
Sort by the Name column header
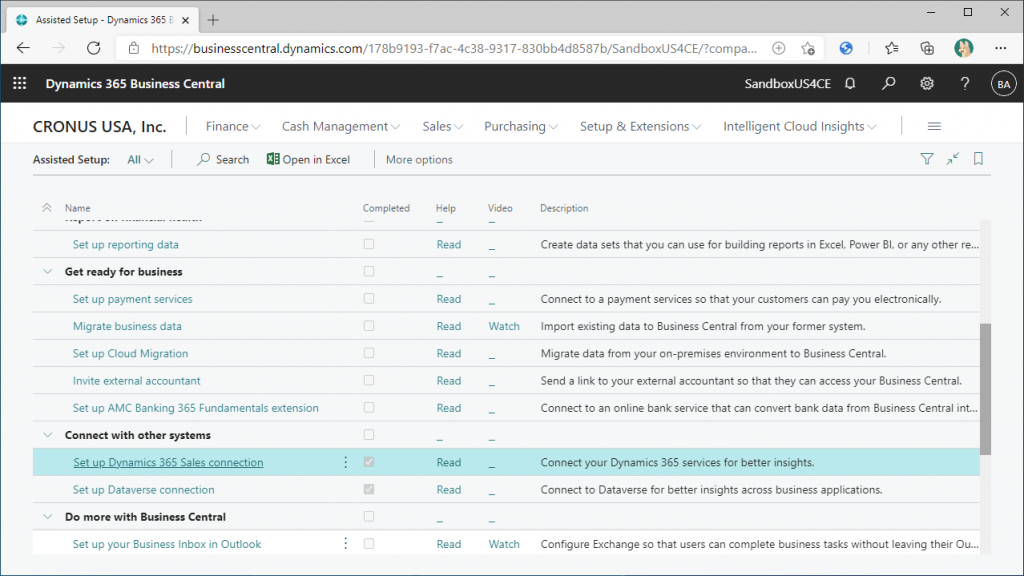tap(78, 208)
